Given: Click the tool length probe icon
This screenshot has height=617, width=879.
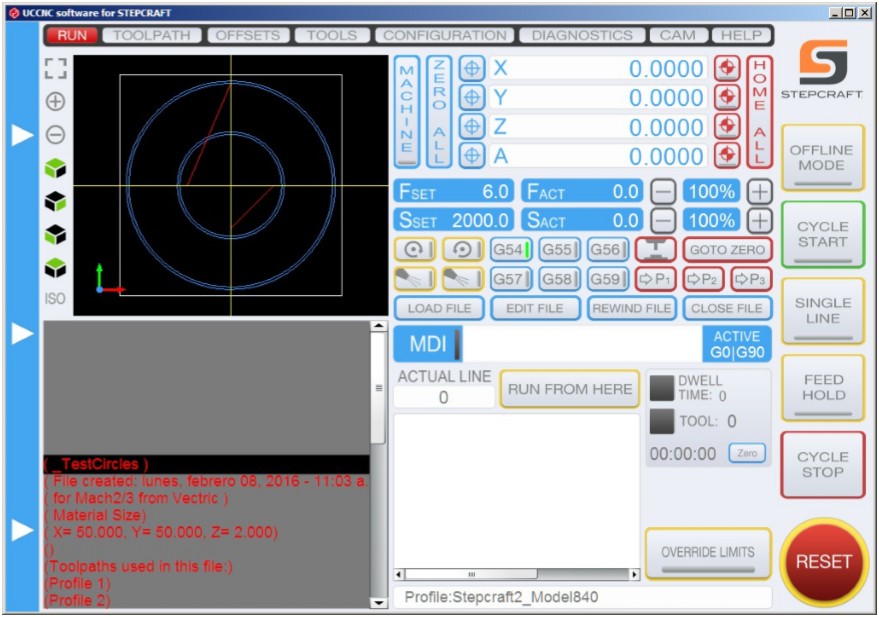Looking at the screenshot, I should click(x=655, y=249).
